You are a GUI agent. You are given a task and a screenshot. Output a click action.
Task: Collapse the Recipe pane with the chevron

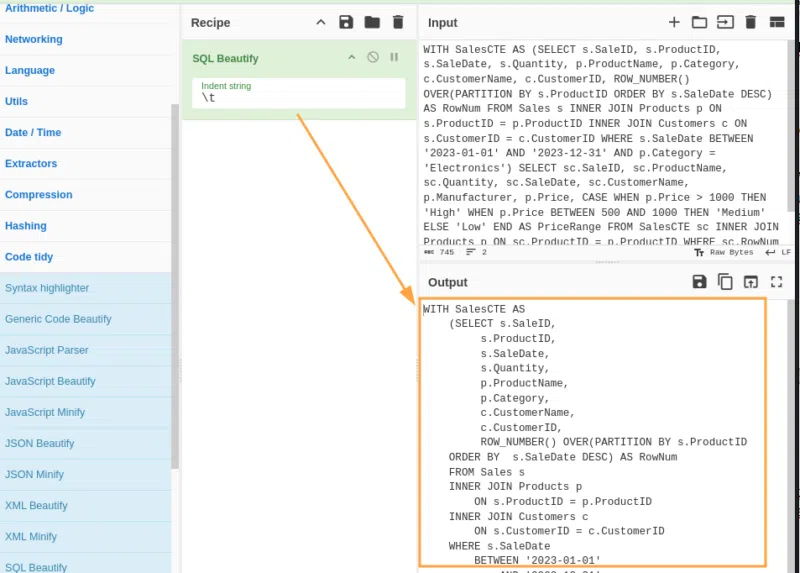[x=320, y=22]
